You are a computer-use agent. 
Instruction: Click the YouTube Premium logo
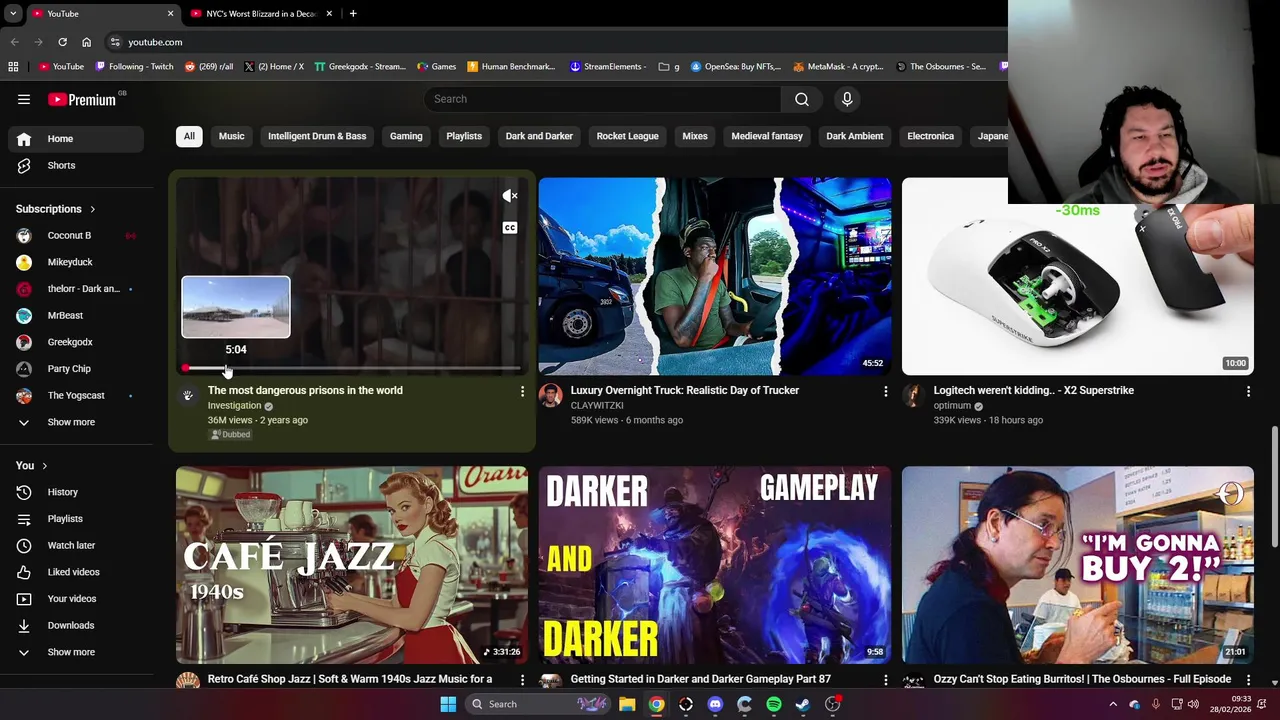tap(82, 99)
